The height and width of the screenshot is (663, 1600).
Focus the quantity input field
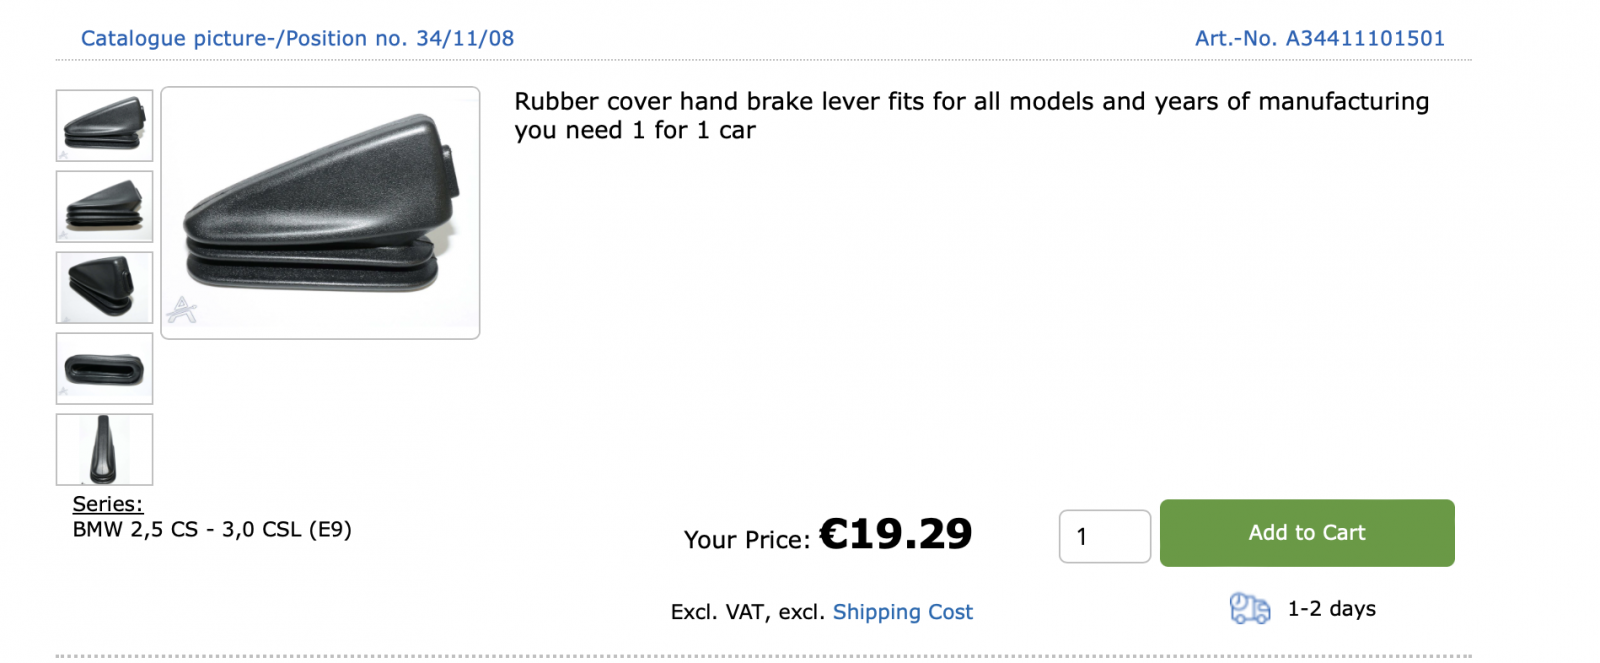(1104, 537)
